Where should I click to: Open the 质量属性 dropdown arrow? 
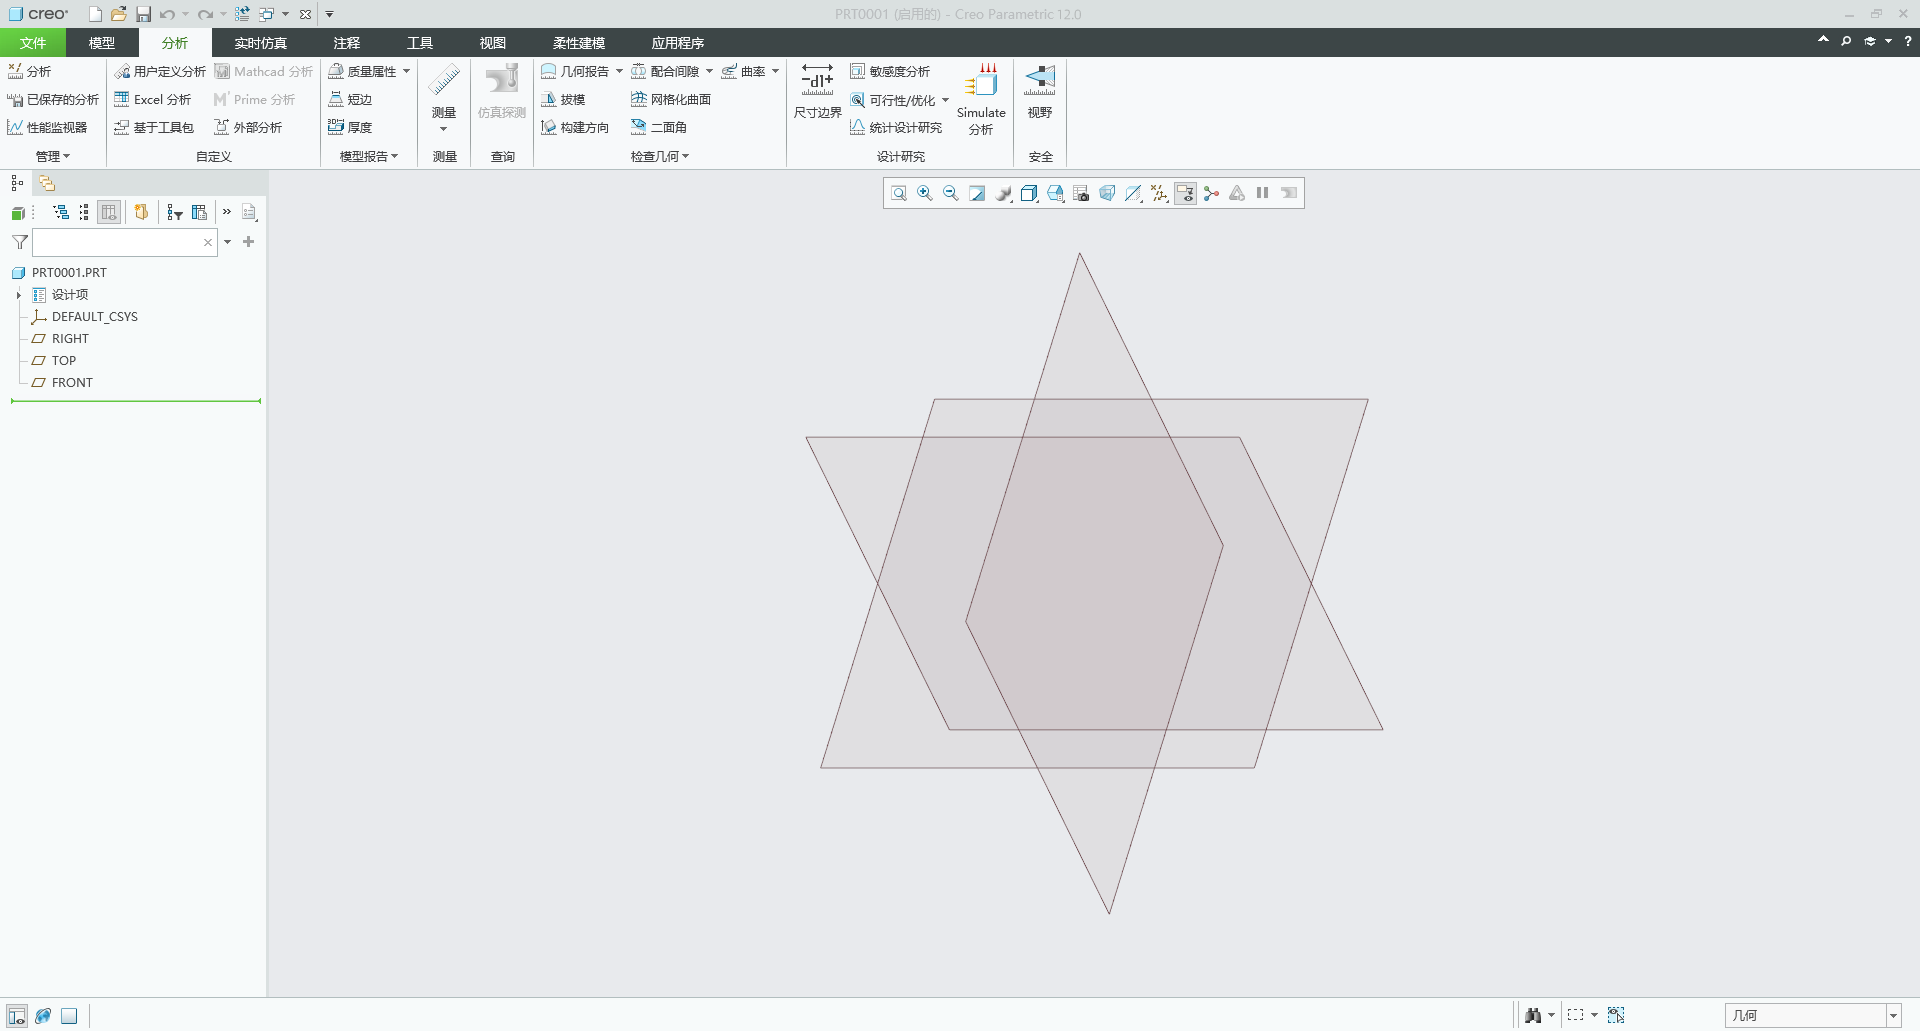pyautogui.click(x=407, y=72)
